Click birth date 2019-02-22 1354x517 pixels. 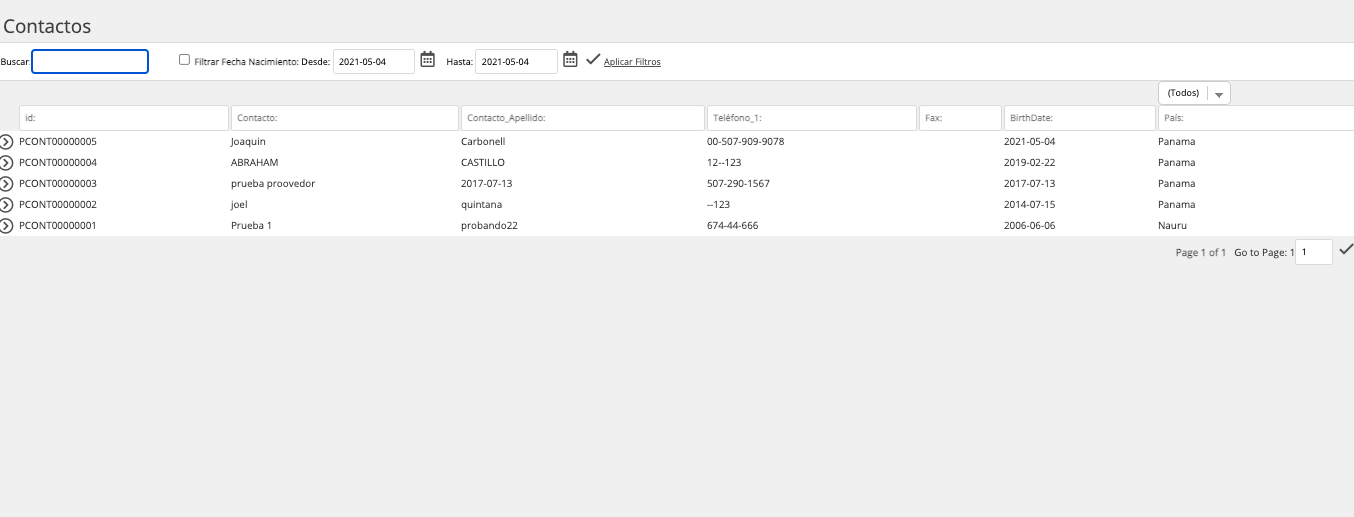pyautogui.click(x=1029, y=163)
